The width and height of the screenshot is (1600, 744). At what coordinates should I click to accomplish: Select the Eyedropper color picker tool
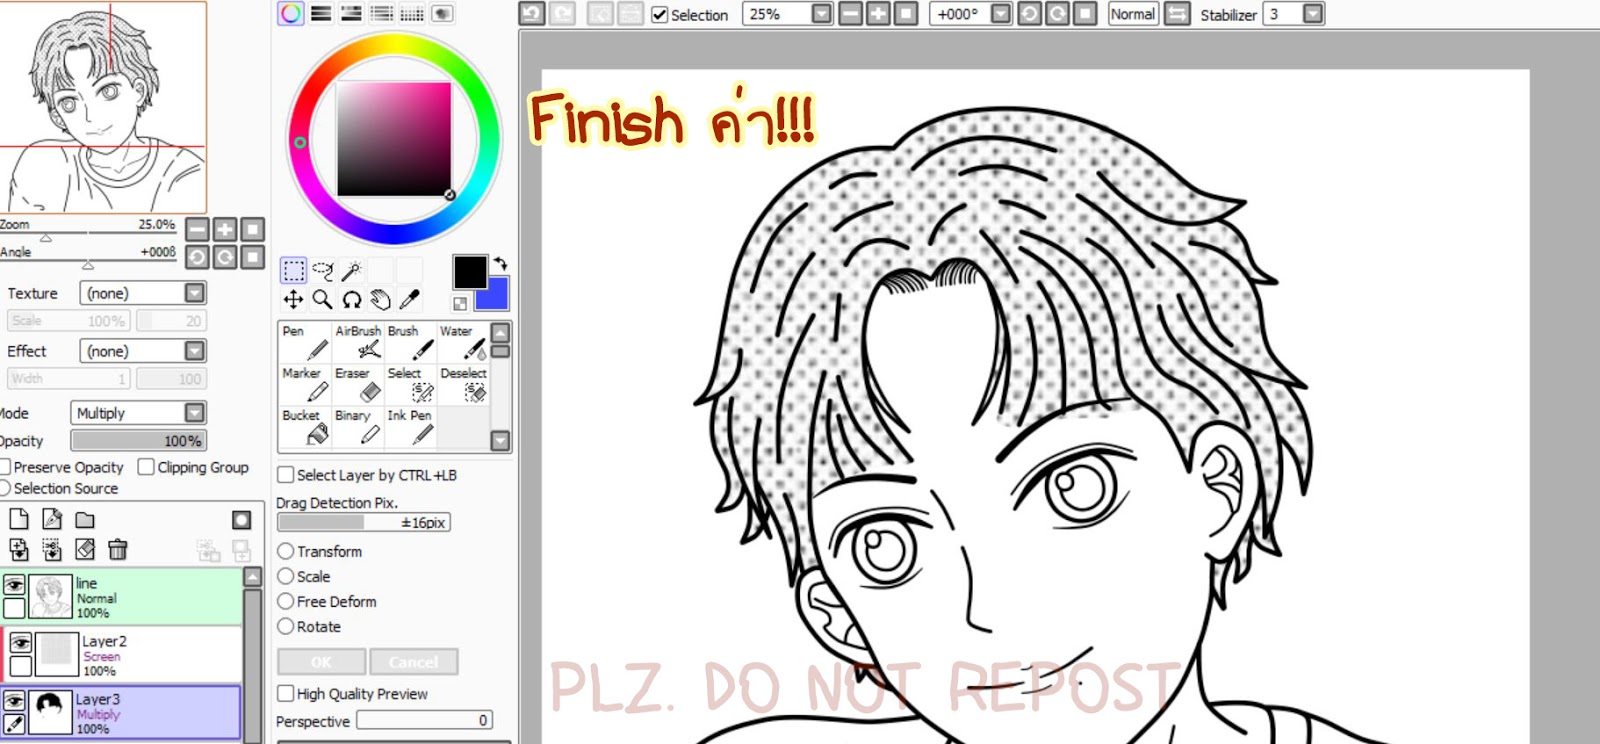click(x=409, y=299)
